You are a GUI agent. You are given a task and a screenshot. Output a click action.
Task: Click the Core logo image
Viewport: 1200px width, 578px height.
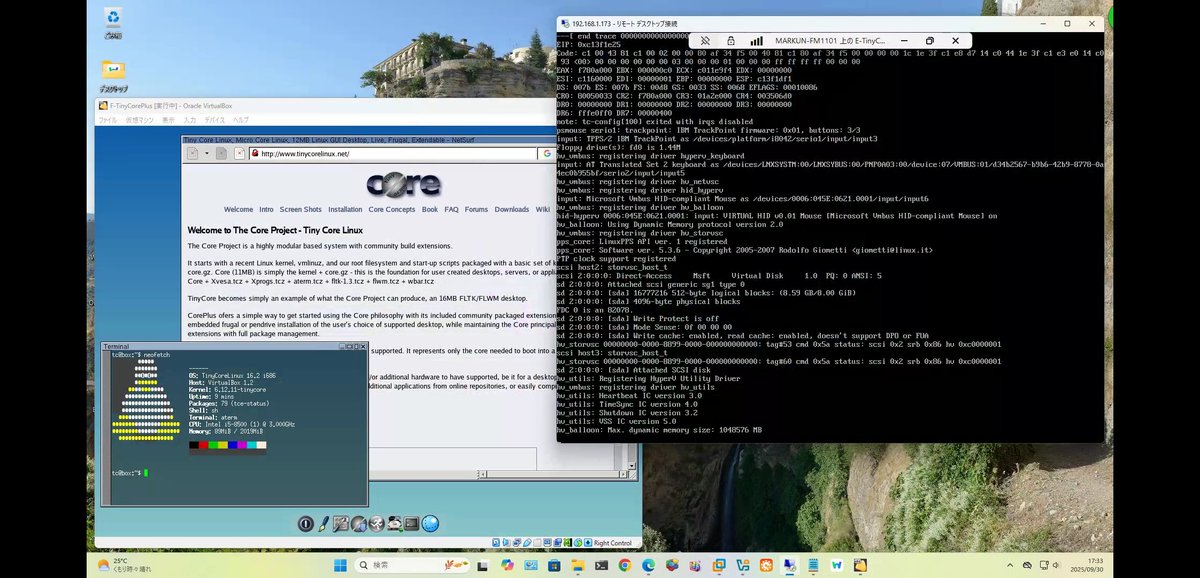(x=404, y=185)
